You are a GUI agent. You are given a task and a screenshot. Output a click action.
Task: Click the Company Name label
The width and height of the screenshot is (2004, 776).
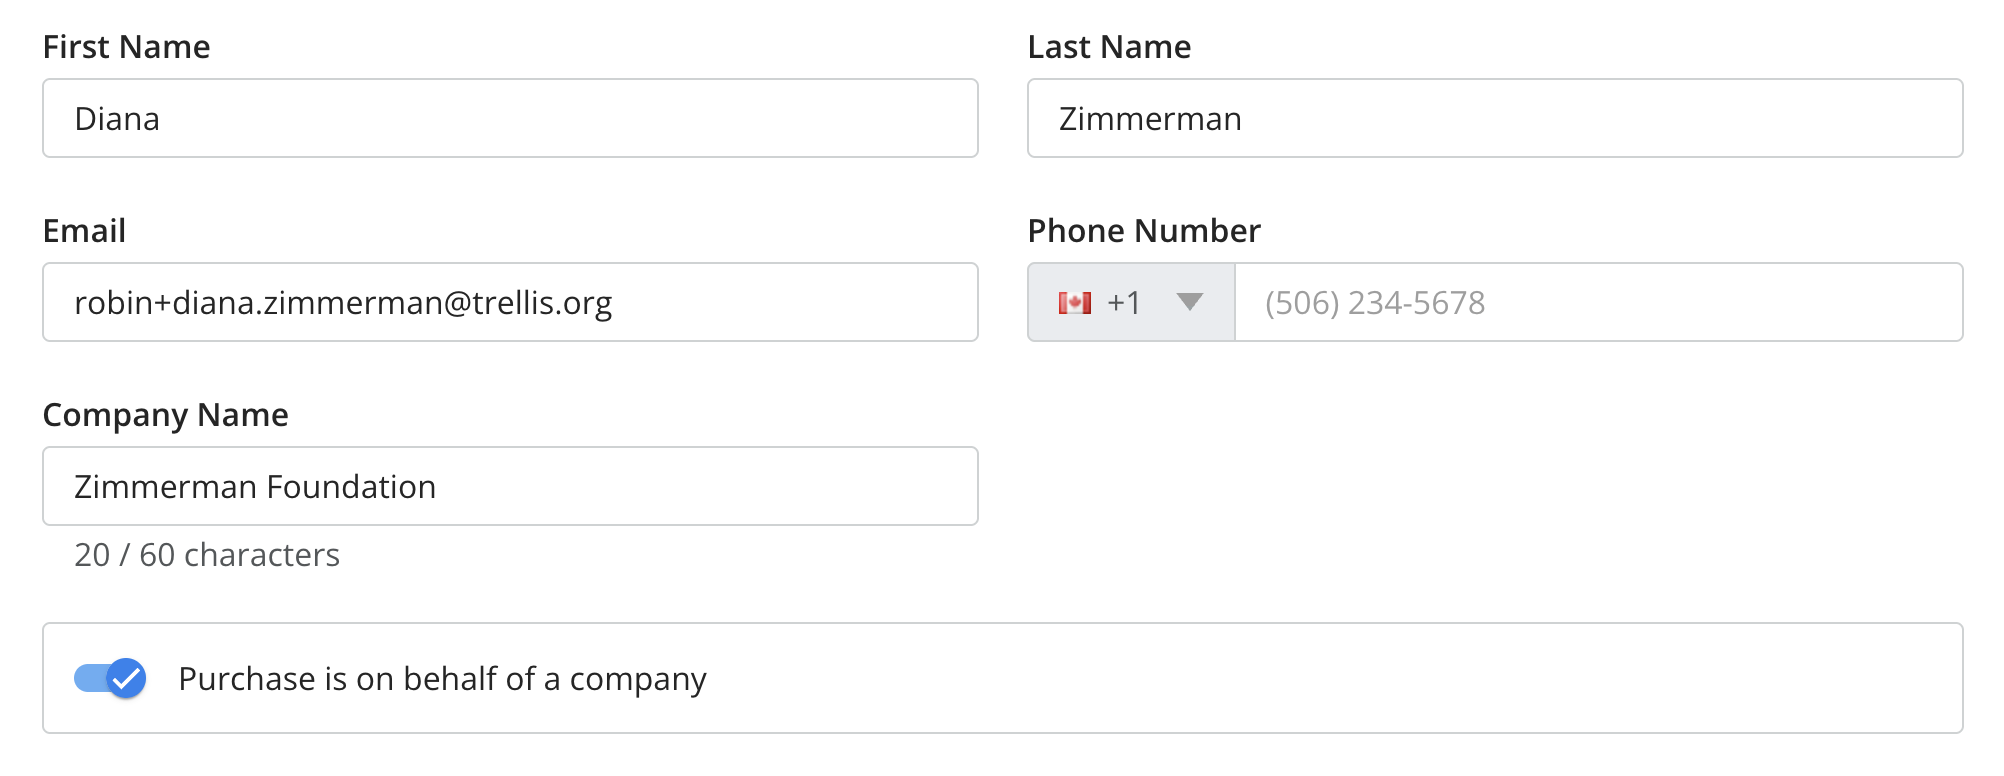click(165, 415)
